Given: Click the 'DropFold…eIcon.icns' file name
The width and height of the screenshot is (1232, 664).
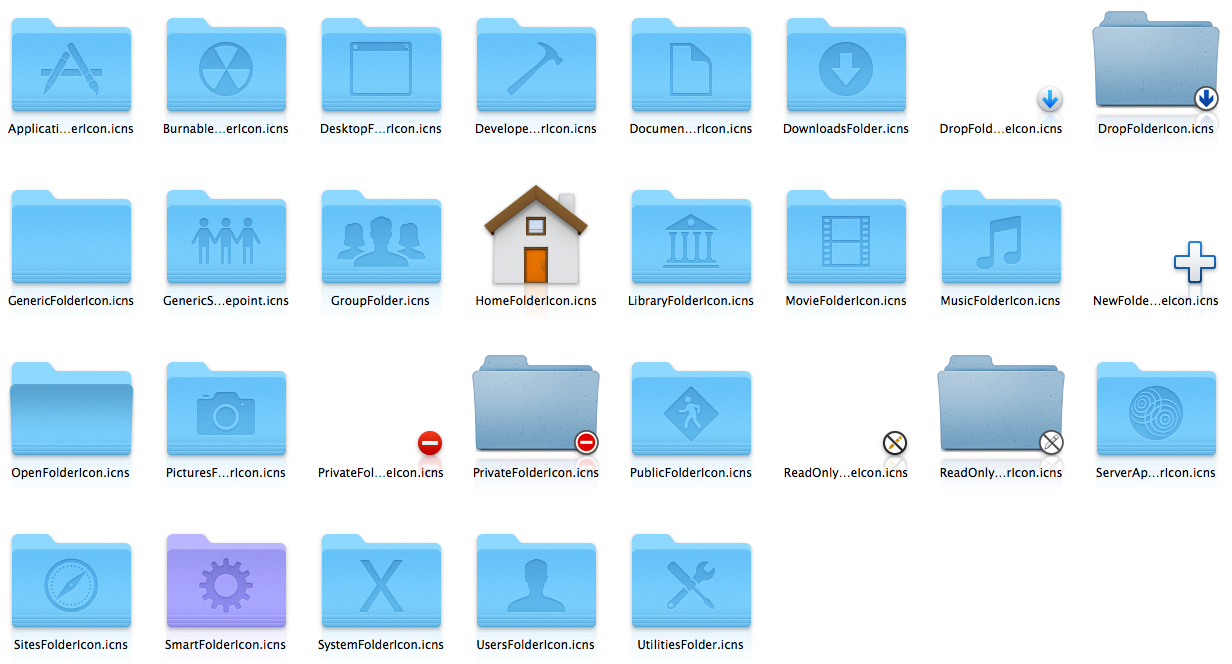Looking at the screenshot, I should click(x=1001, y=129).
